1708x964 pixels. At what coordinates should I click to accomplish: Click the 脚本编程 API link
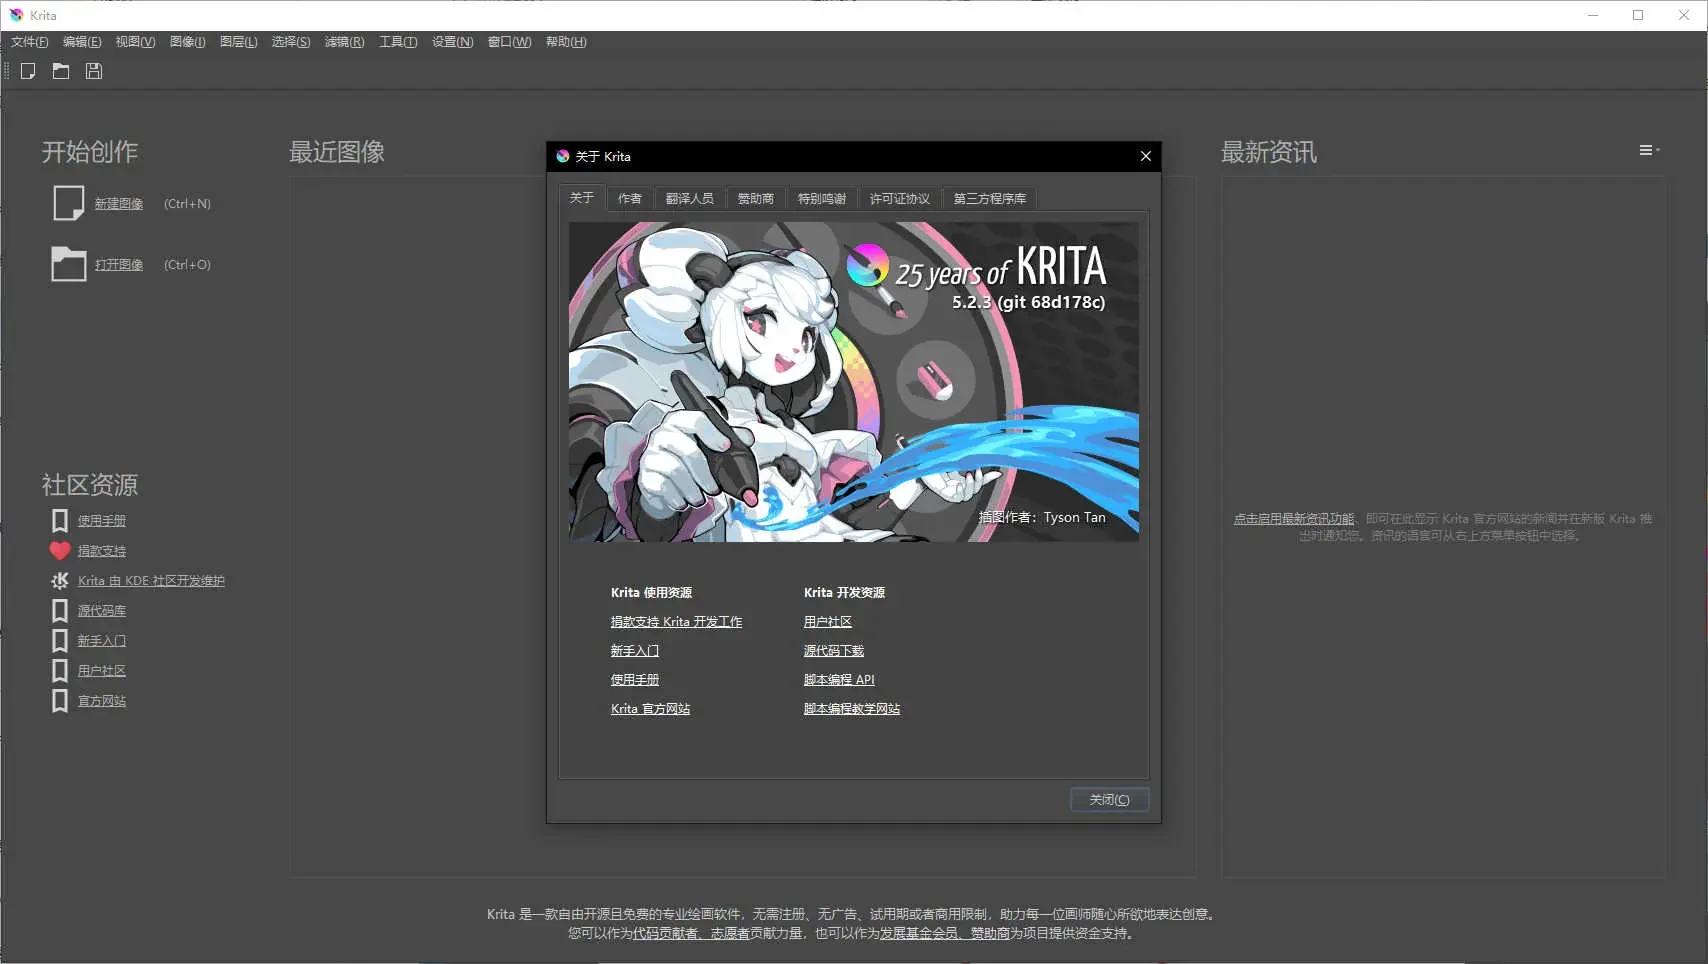(839, 680)
